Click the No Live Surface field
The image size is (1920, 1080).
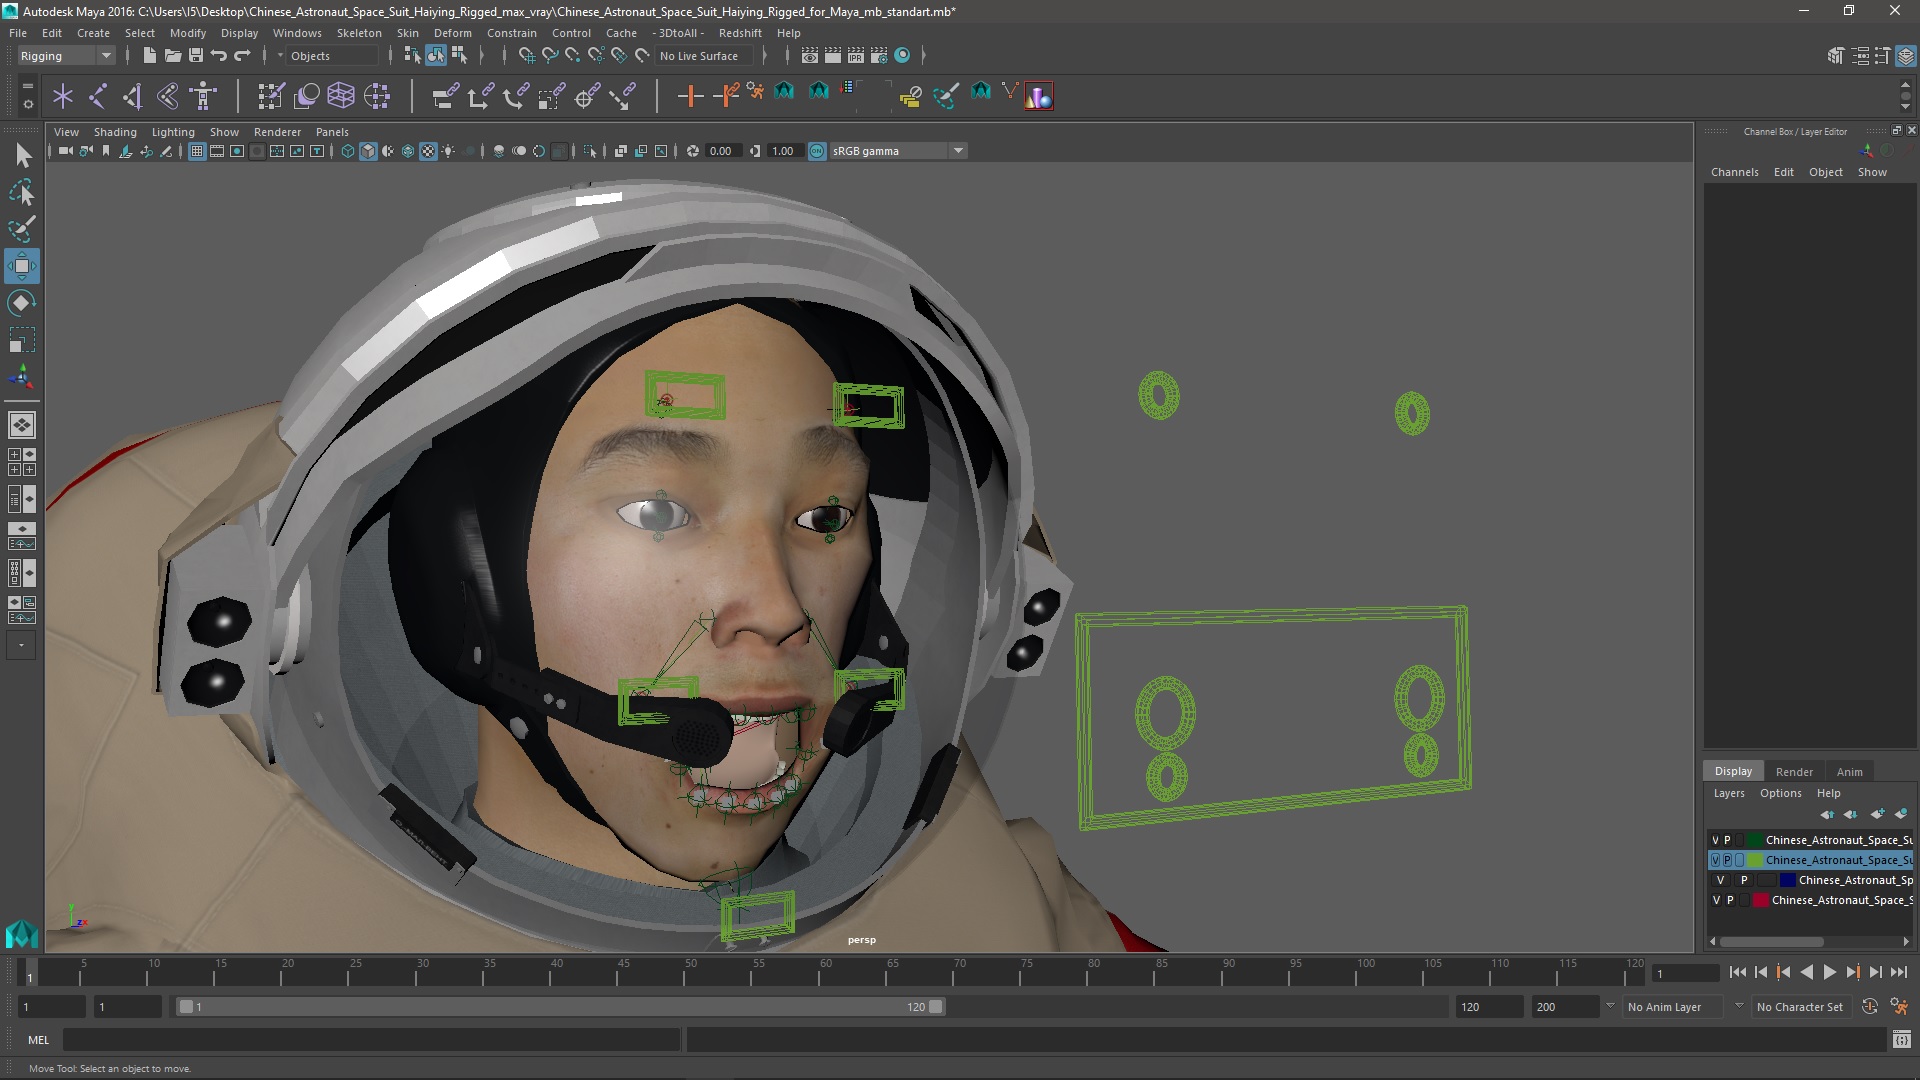coord(706,56)
